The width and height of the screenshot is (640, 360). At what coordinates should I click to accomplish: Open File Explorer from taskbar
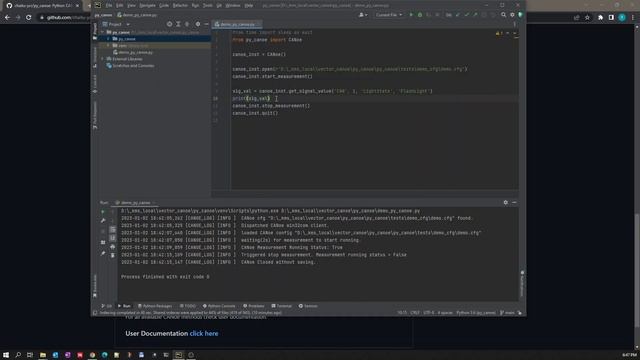pyautogui.click(x=42, y=355)
